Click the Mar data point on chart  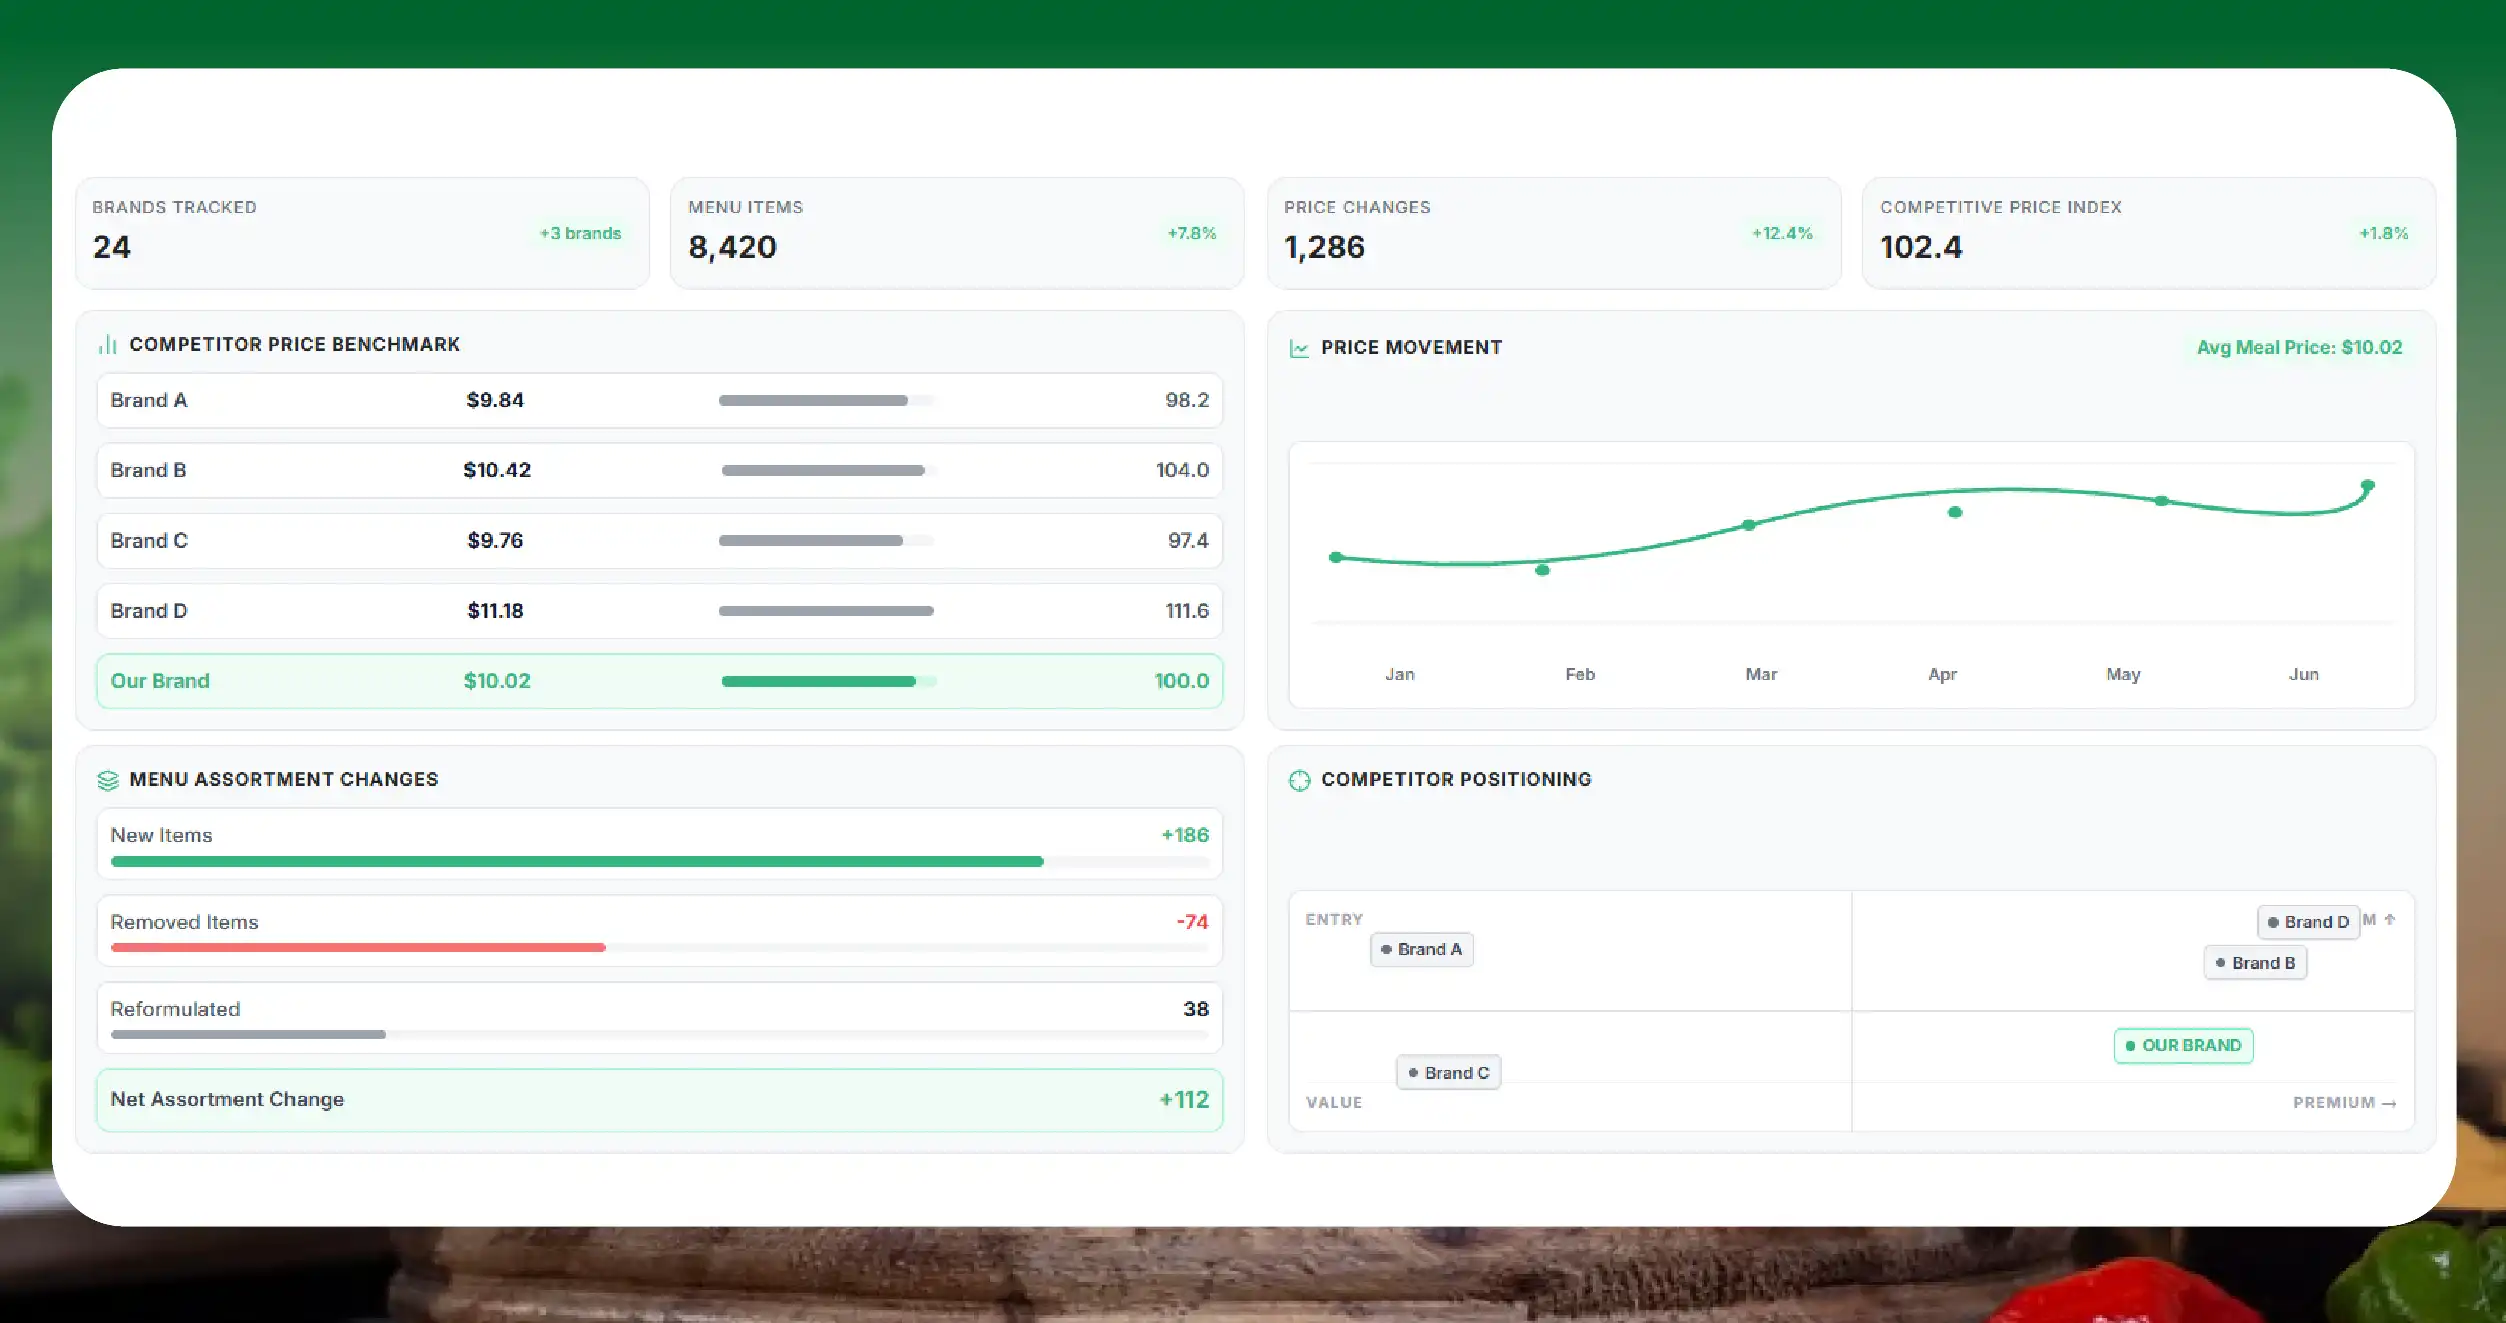pyautogui.click(x=1749, y=525)
